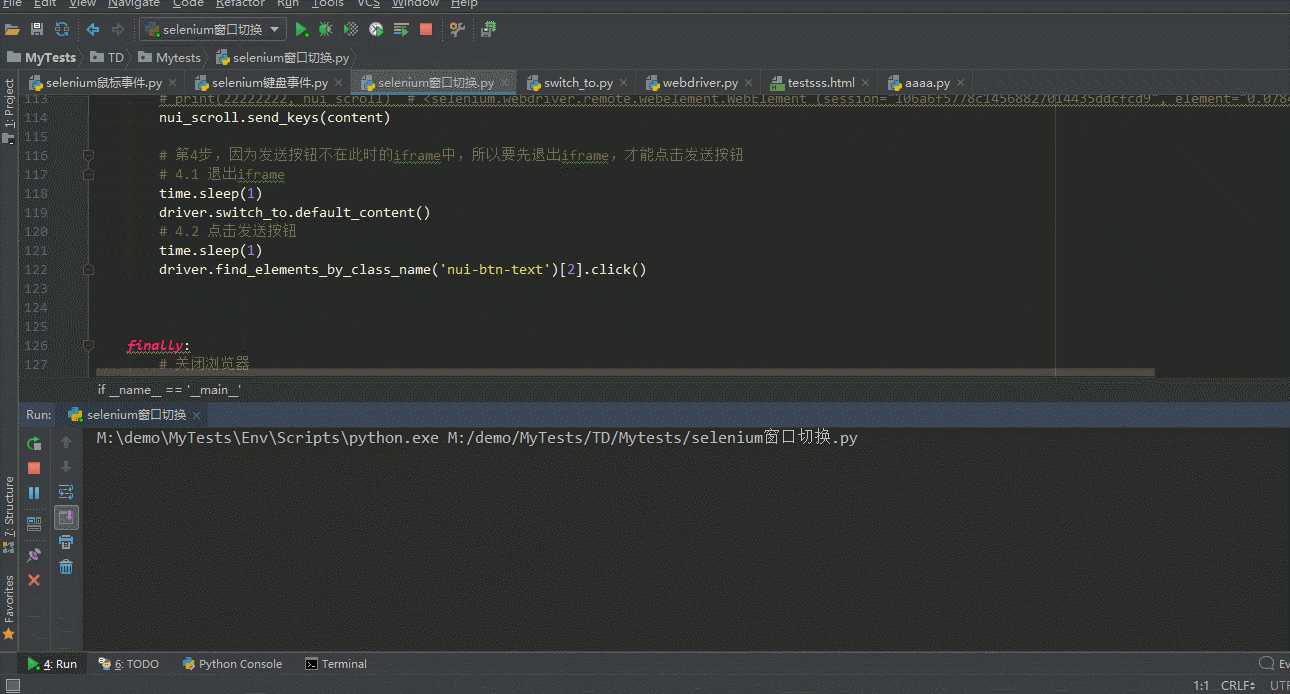Navigate Back with the blue arrow

(x=93, y=30)
